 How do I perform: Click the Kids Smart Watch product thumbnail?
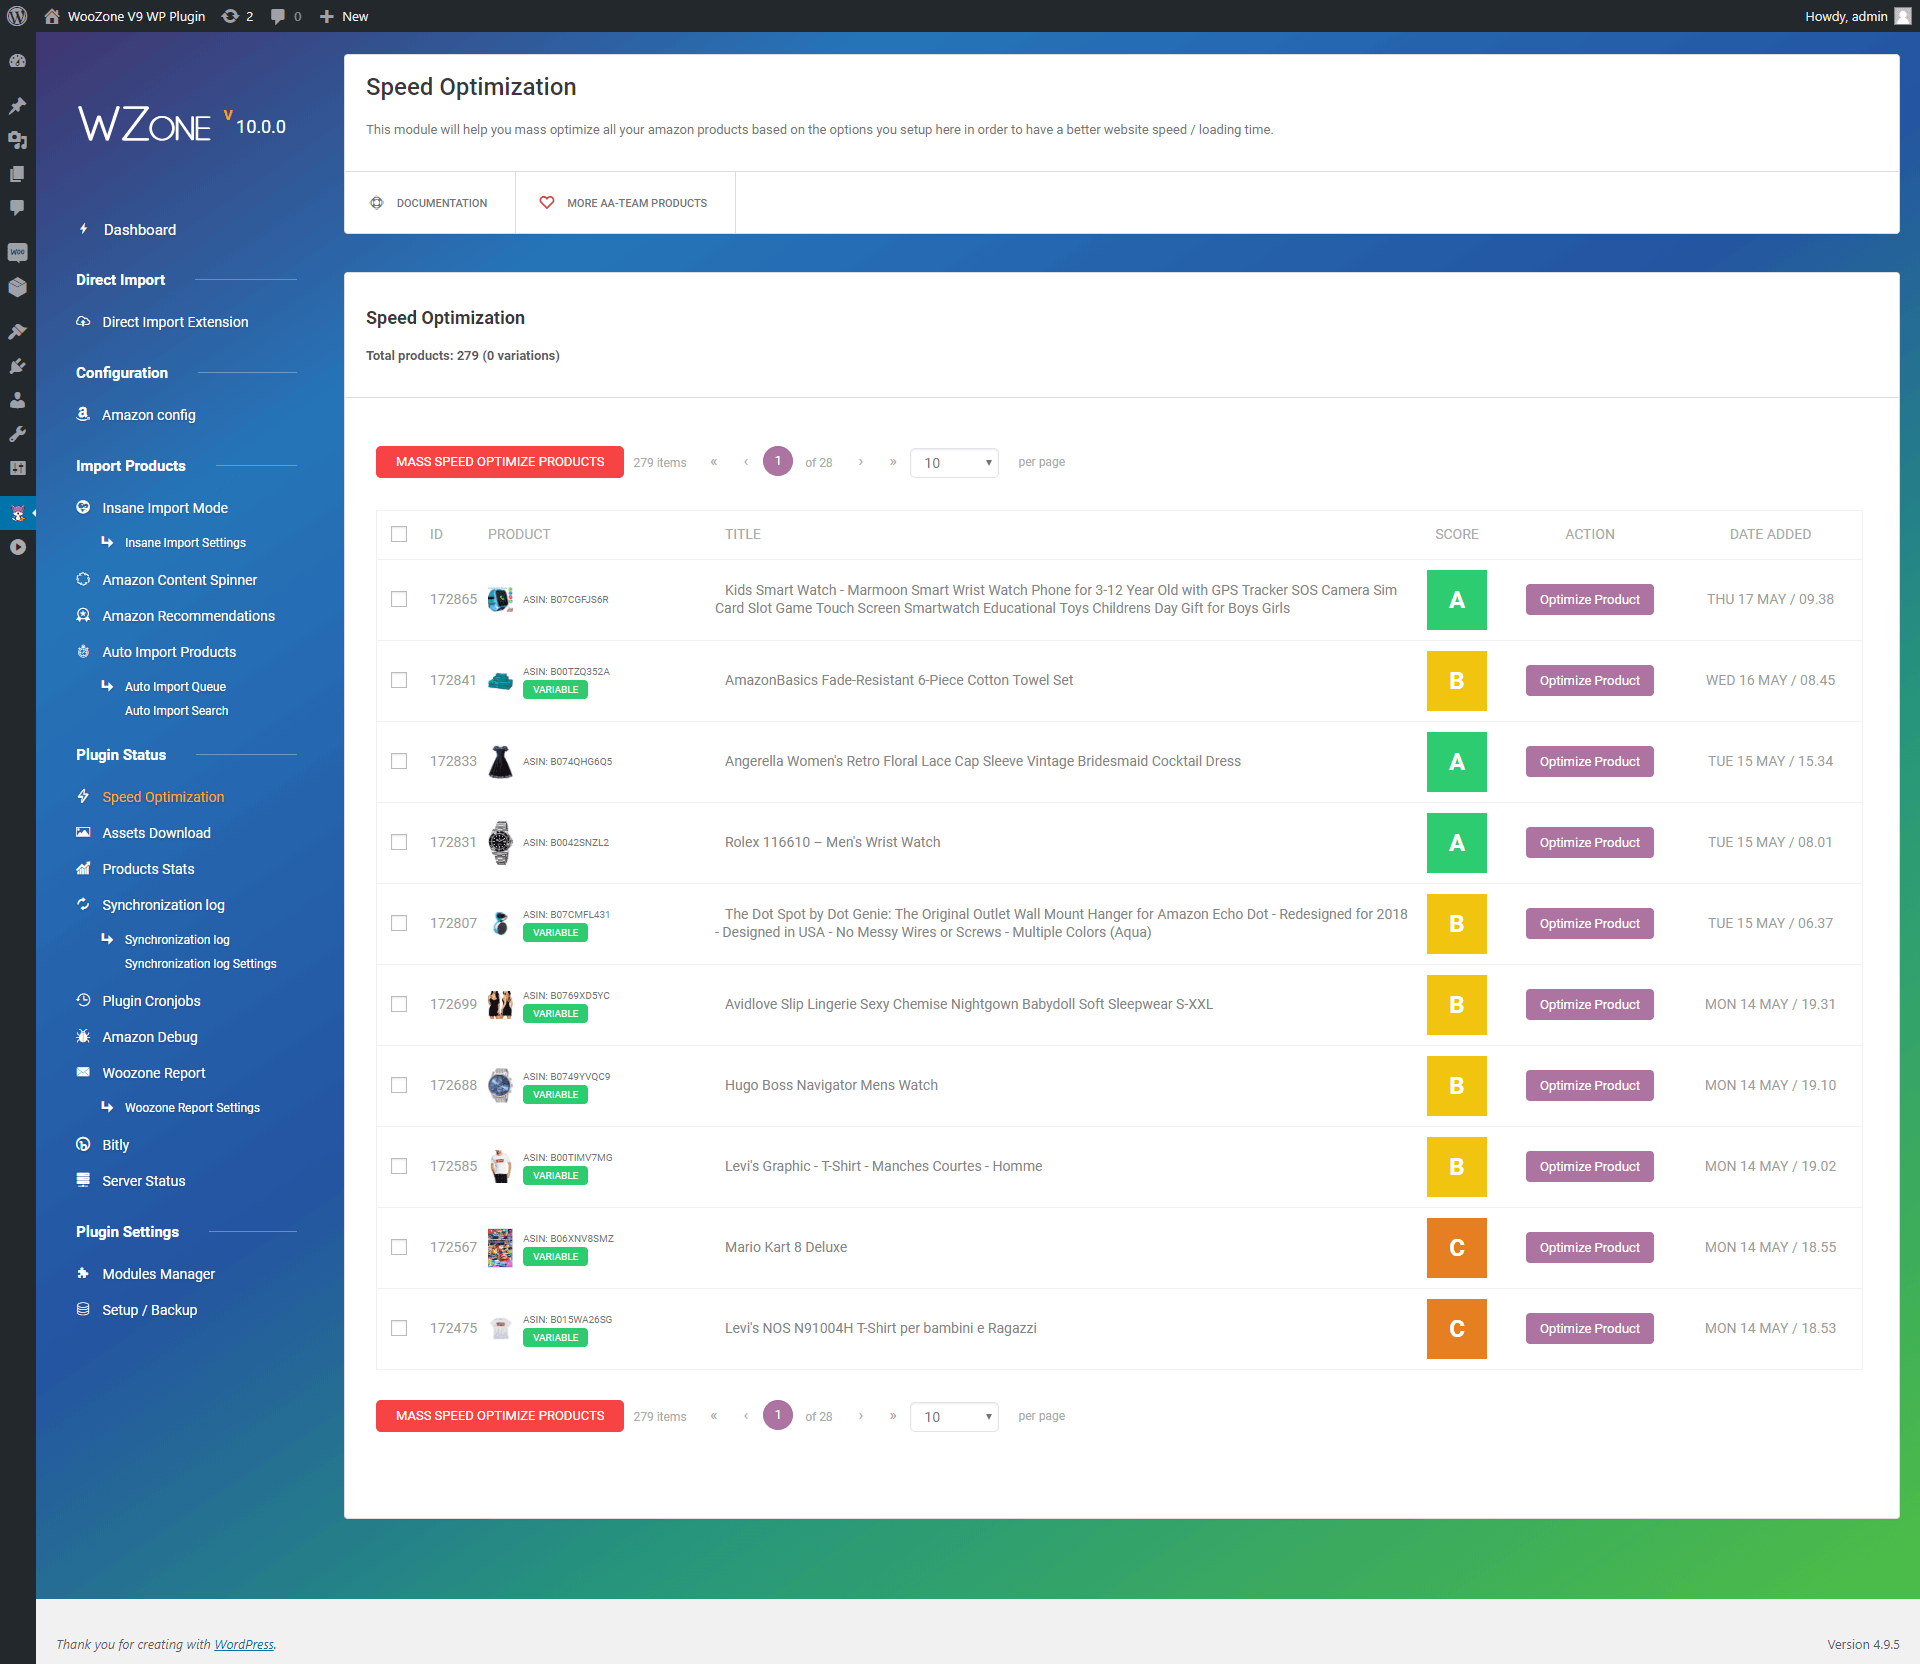coord(500,600)
